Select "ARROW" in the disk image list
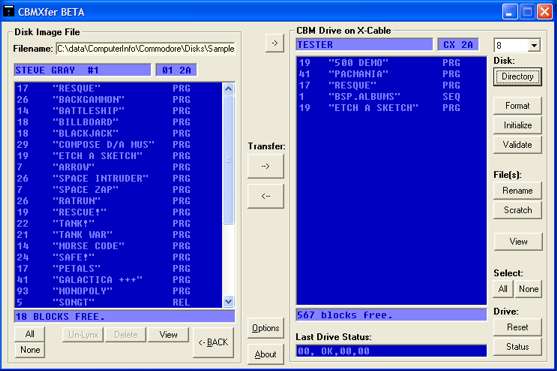This screenshot has width=557, height=371. click(x=118, y=167)
